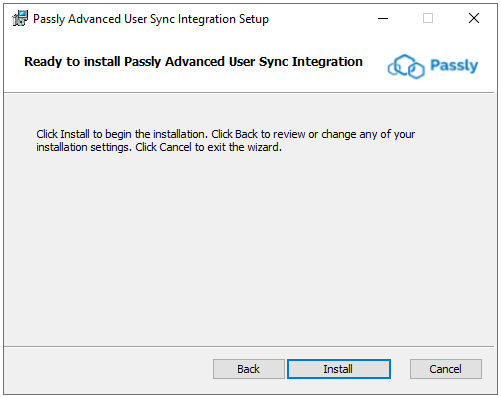Click the 'Ready to install Passly Advanced User Sync Integration' heading
The width and height of the screenshot is (501, 397).
coord(193,62)
